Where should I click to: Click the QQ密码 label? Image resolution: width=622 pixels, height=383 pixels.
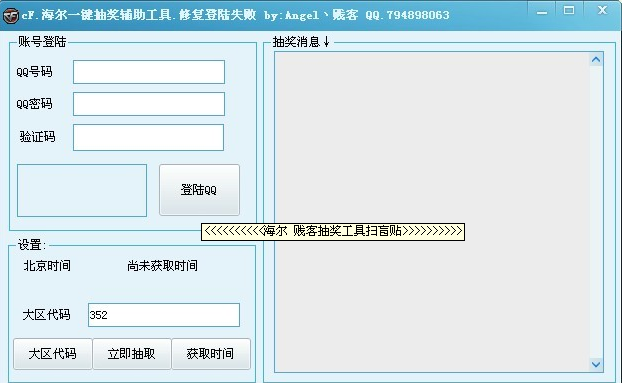[34, 104]
